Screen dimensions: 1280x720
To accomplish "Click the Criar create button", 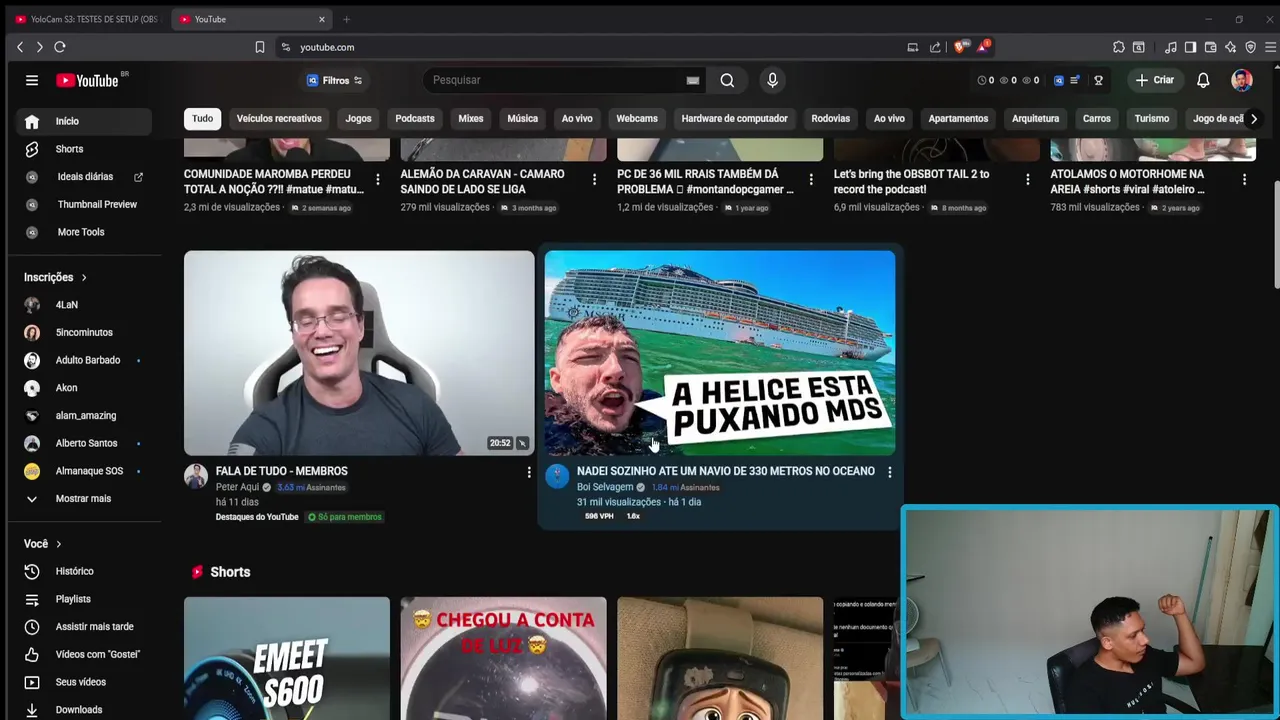I will pos(1155,80).
